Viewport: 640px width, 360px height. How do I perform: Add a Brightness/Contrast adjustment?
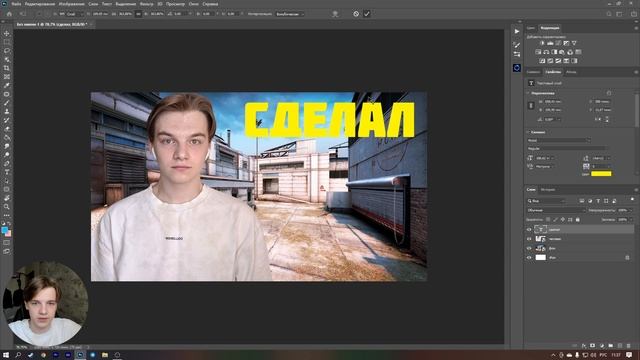542,43
